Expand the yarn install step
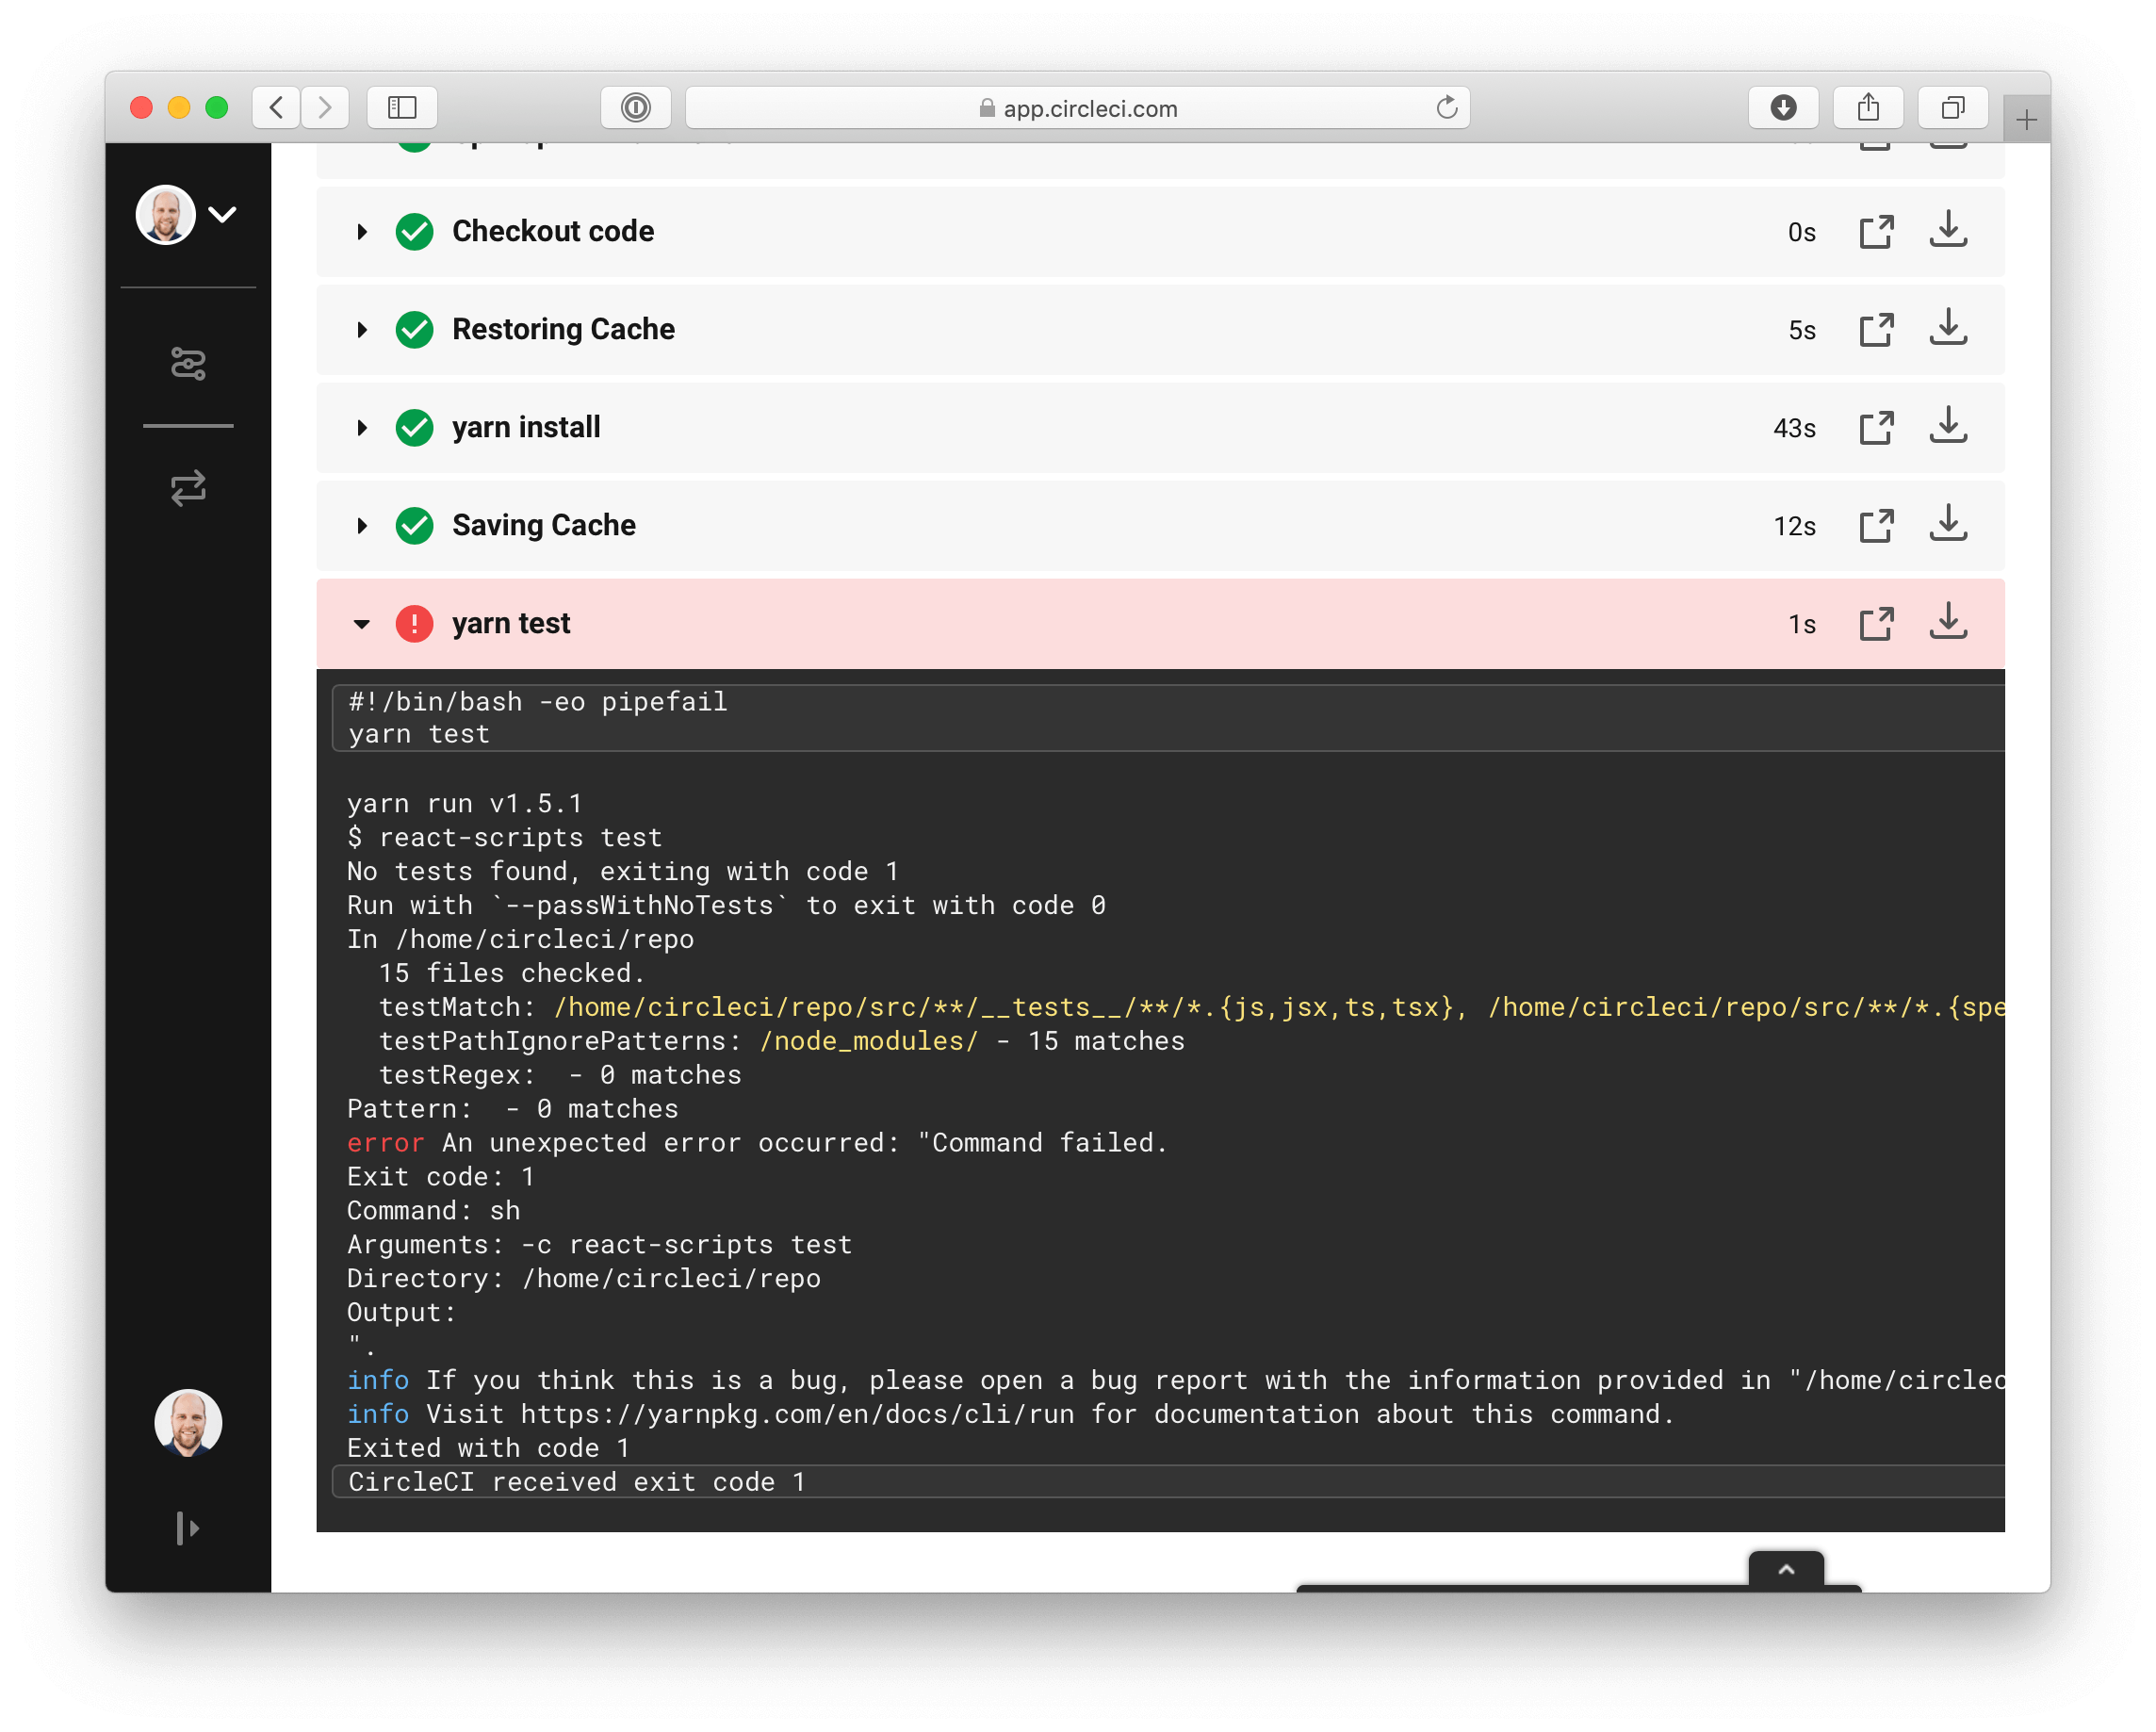 362,428
